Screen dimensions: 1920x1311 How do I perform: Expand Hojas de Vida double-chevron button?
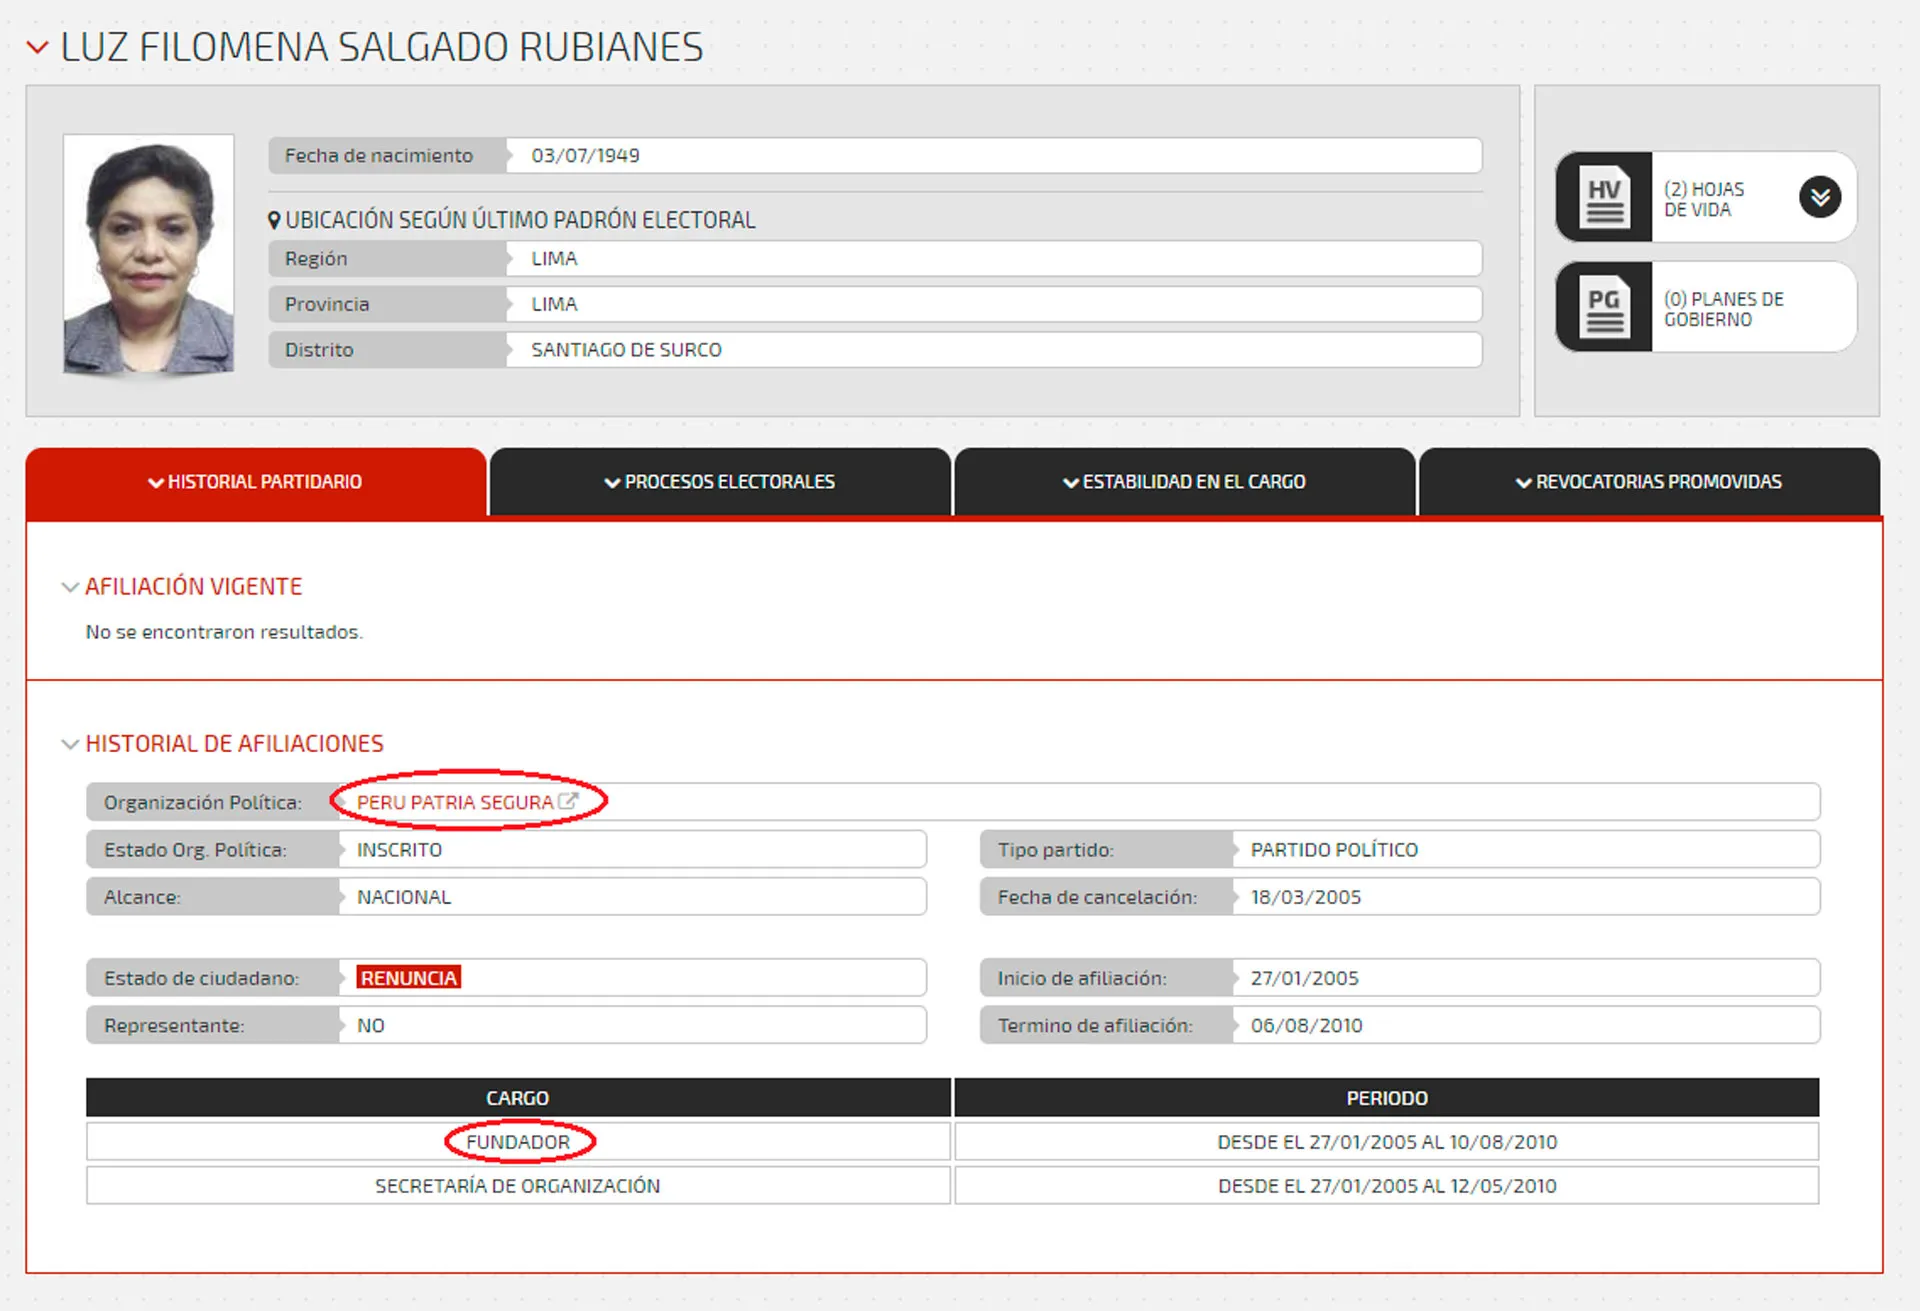[1819, 197]
